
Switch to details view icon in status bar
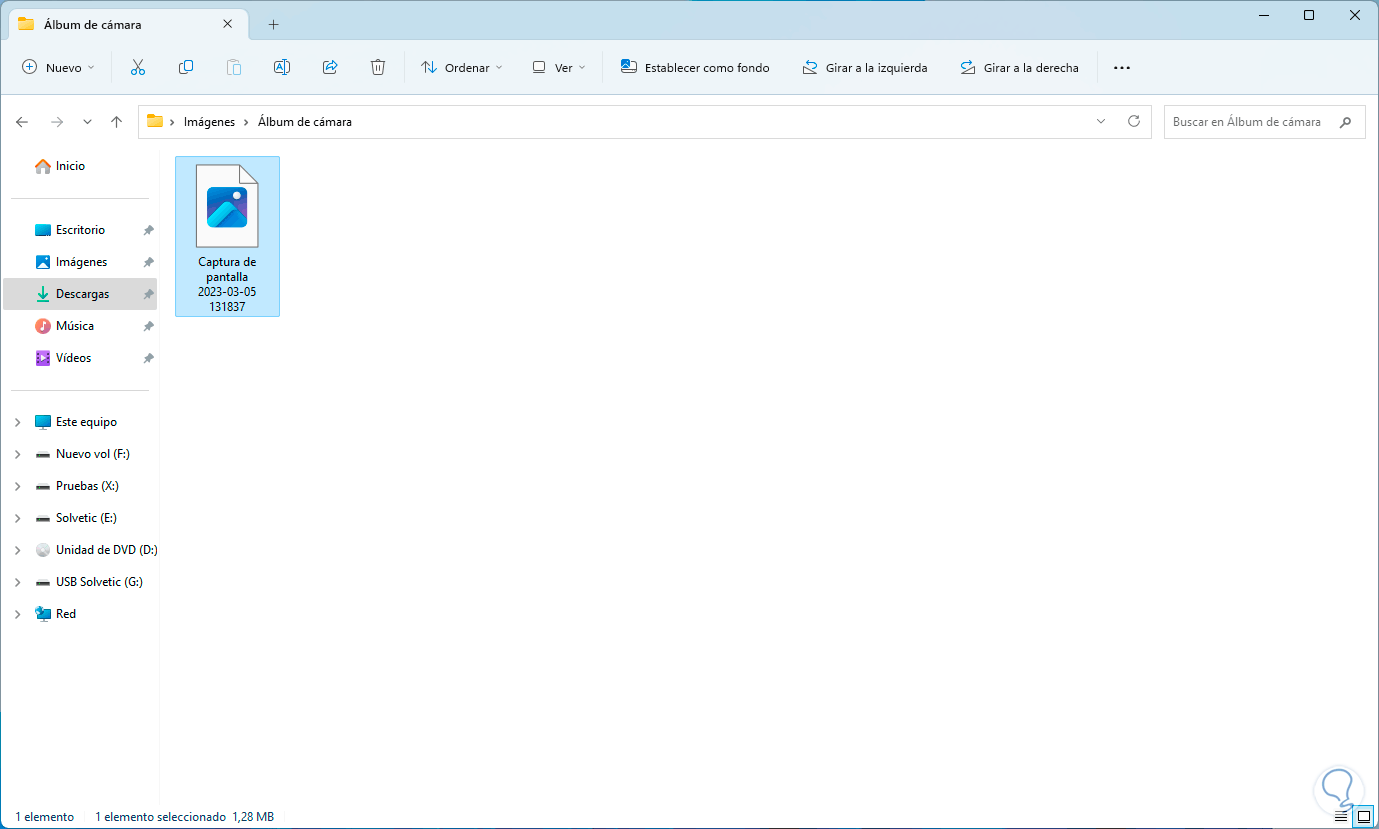[1342, 817]
